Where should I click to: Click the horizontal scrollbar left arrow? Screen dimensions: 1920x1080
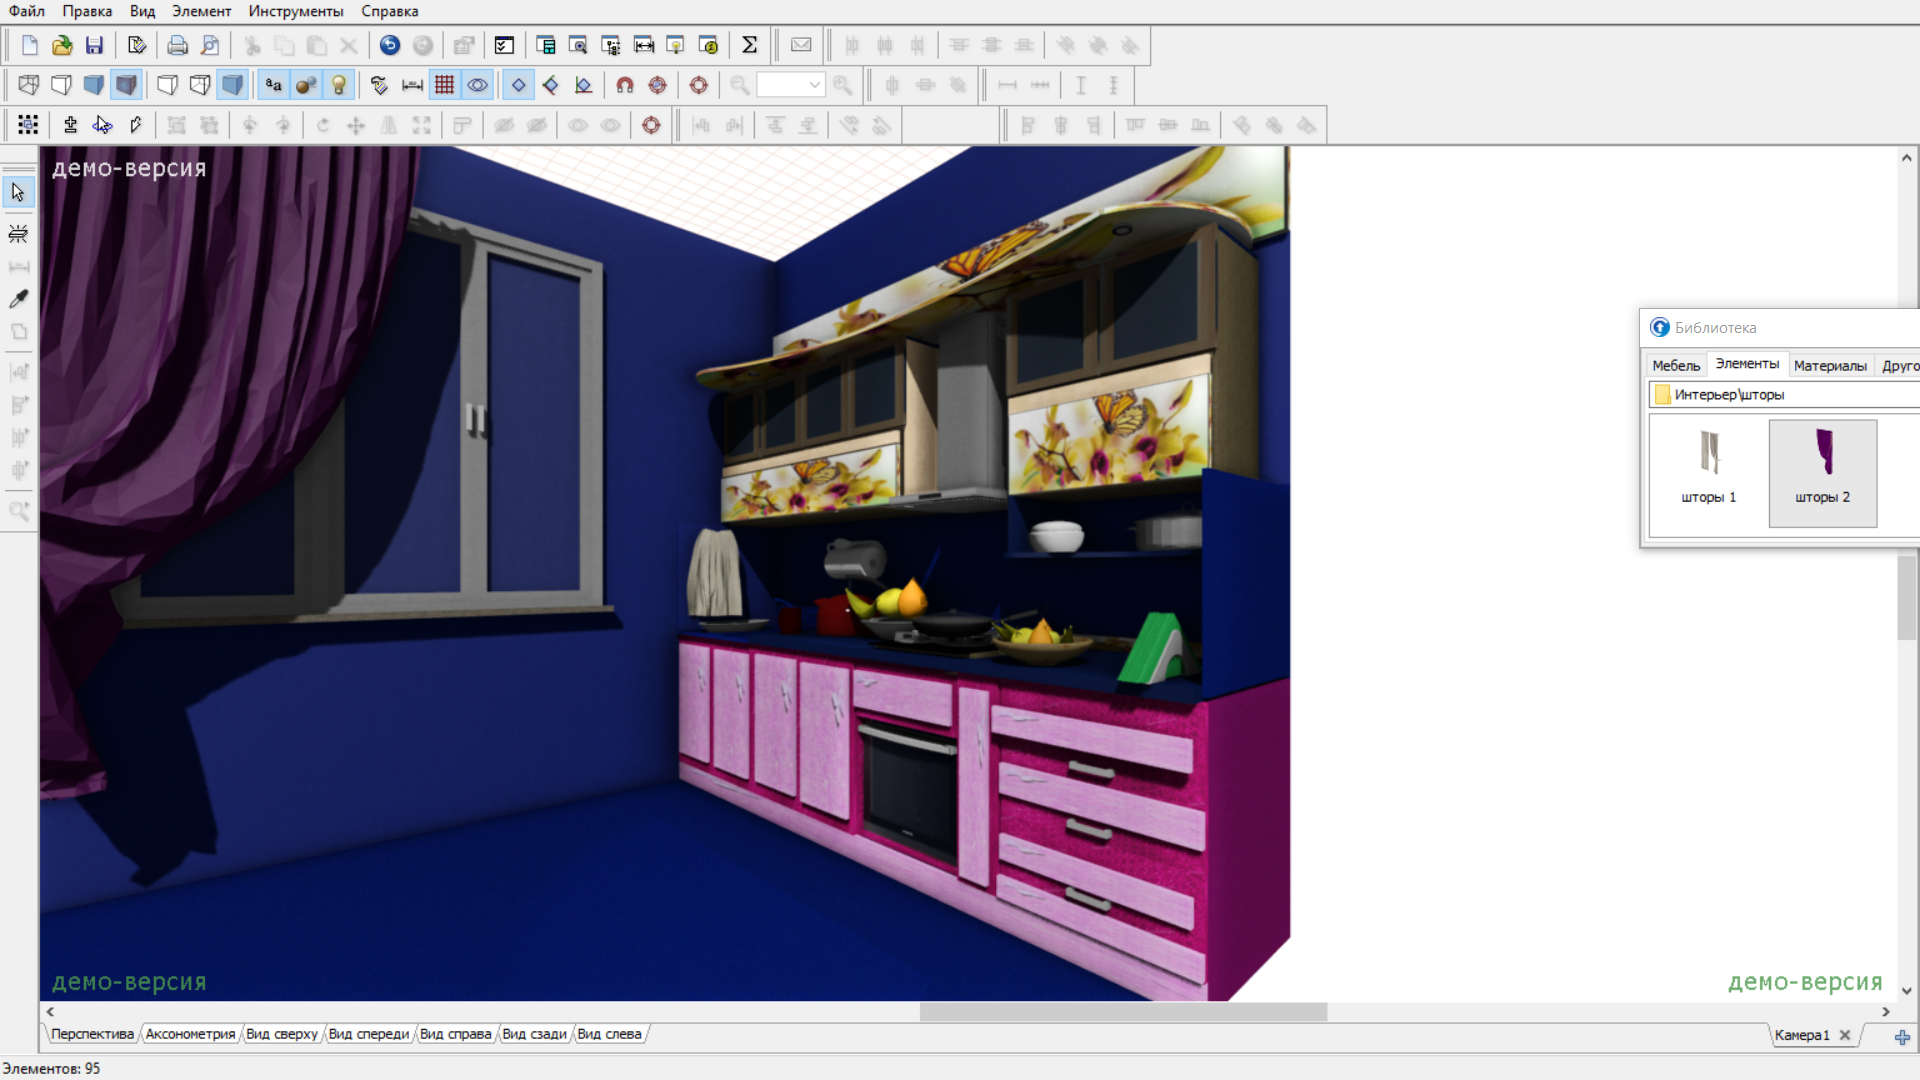50,1012
